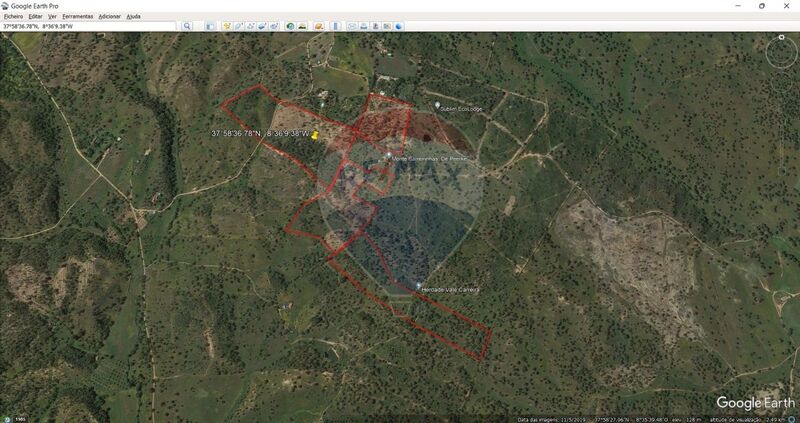Click the Save Image icon
The height and width of the screenshot is (423, 800).
[376, 26]
